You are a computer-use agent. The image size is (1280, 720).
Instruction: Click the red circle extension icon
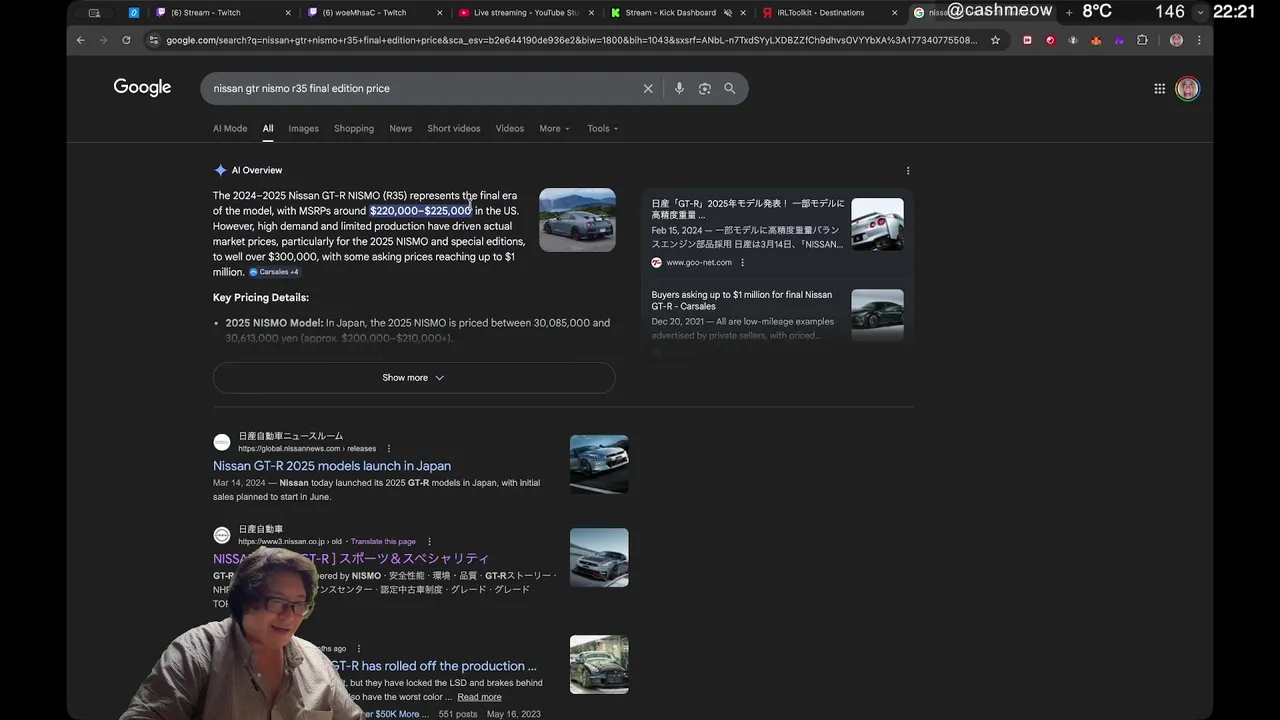tap(1050, 40)
